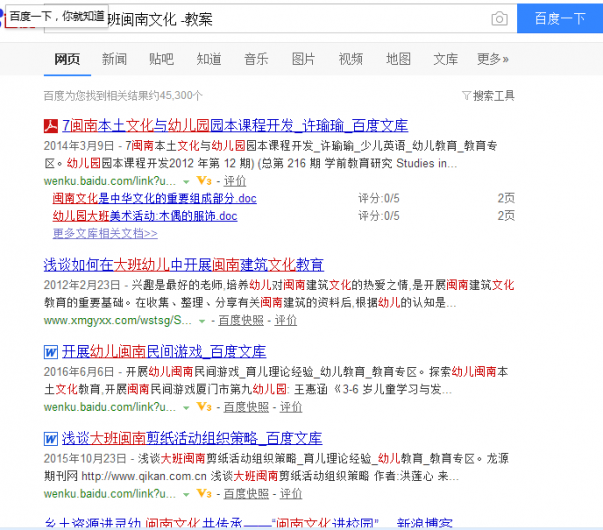Image resolution: width=603 pixels, height=530 pixels.
Task: Click Word icon beside 浅谈大班闽南剪纸活动
Action: coord(51,439)
